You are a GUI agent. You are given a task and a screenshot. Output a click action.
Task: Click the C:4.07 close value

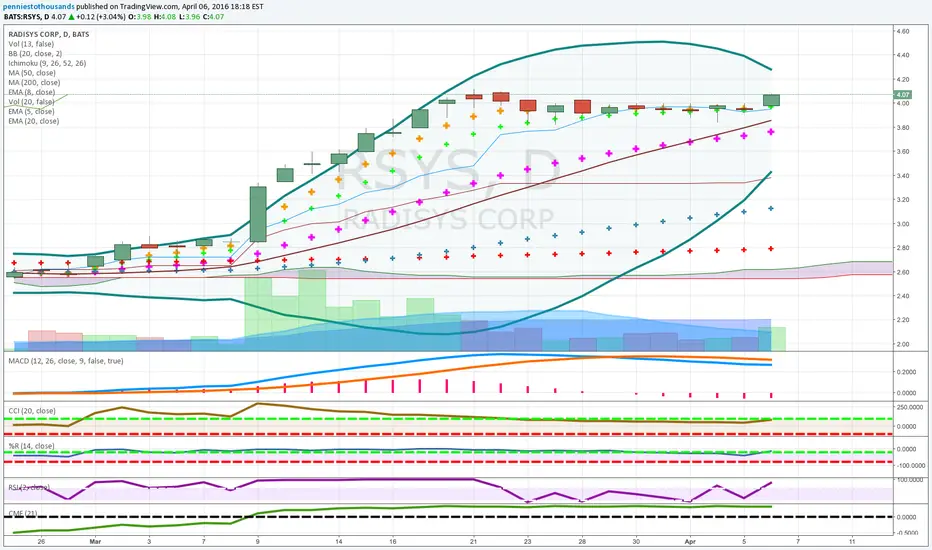click(213, 17)
